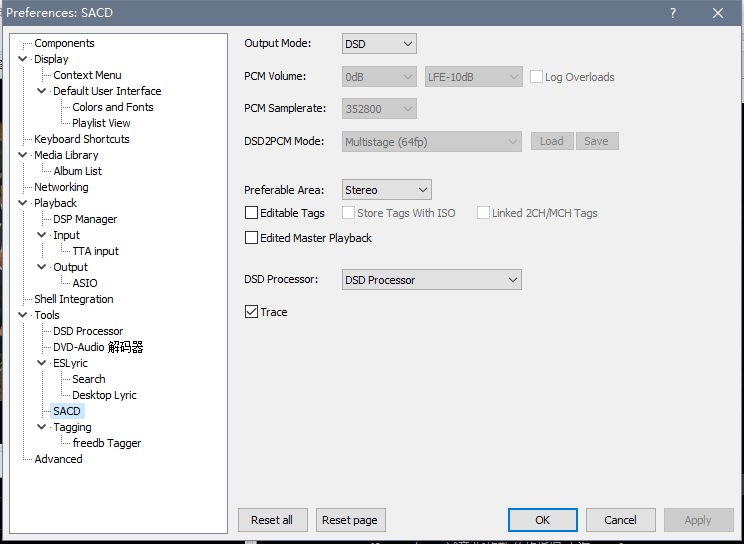Open the DSP Manager page
The image size is (744, 544).
pos(85,219)
